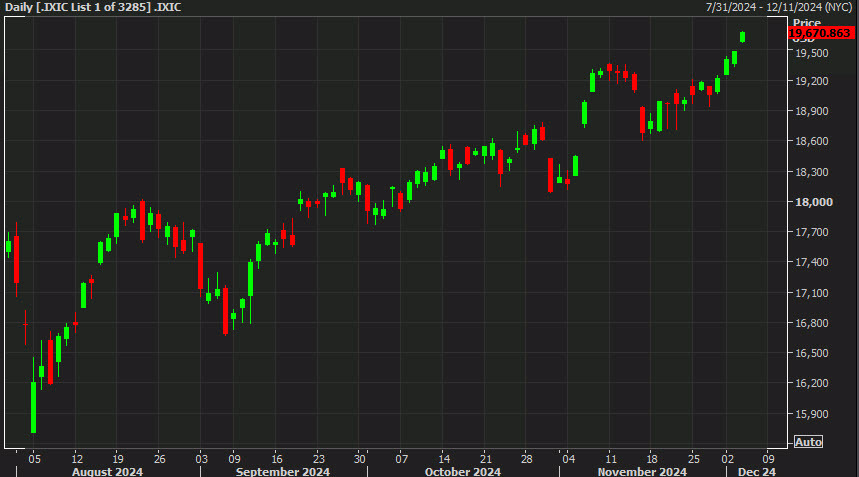Click the 18 date tick in November

pyautogui.click(x=652, y=459)
